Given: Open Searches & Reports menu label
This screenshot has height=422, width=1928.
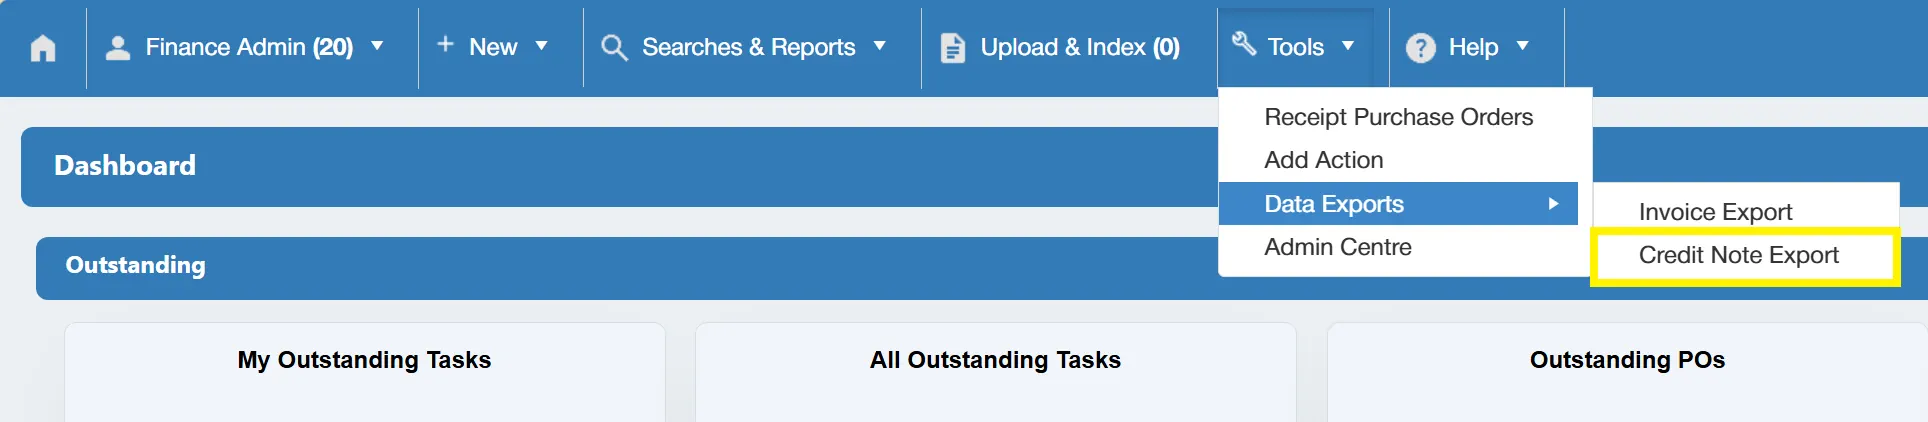Looking at the screenshot, I should coord(748,47).
